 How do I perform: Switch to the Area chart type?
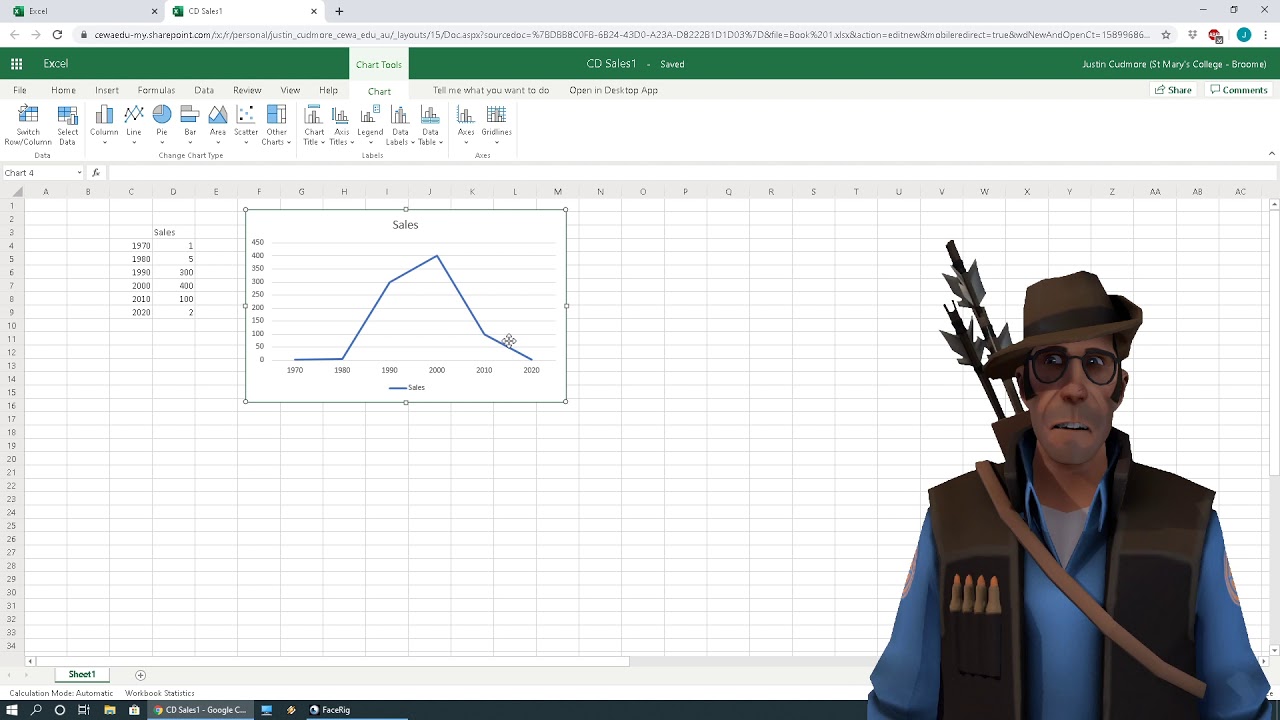click(x=218, y=126)
